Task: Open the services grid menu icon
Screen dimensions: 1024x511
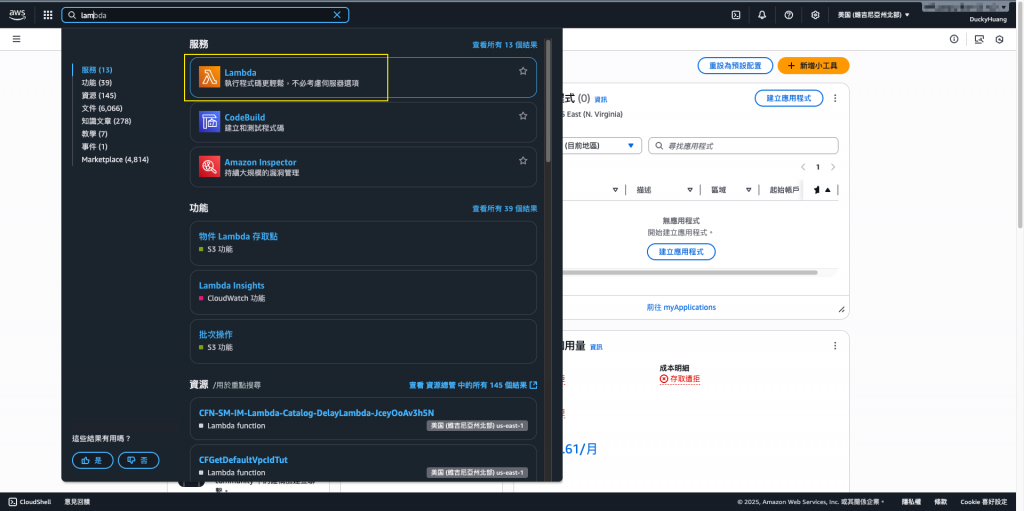Action: (x=48, y=15)
